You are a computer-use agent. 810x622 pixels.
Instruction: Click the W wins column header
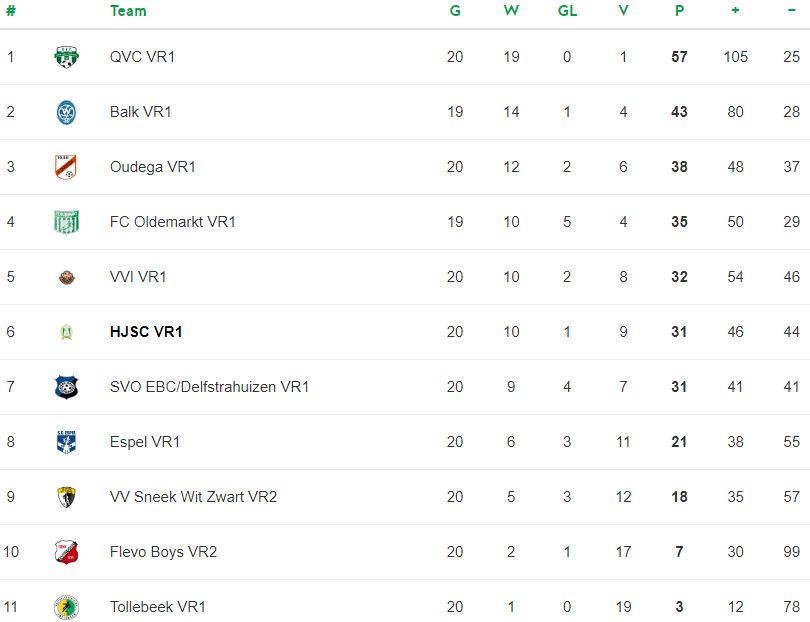pos(511,11)
